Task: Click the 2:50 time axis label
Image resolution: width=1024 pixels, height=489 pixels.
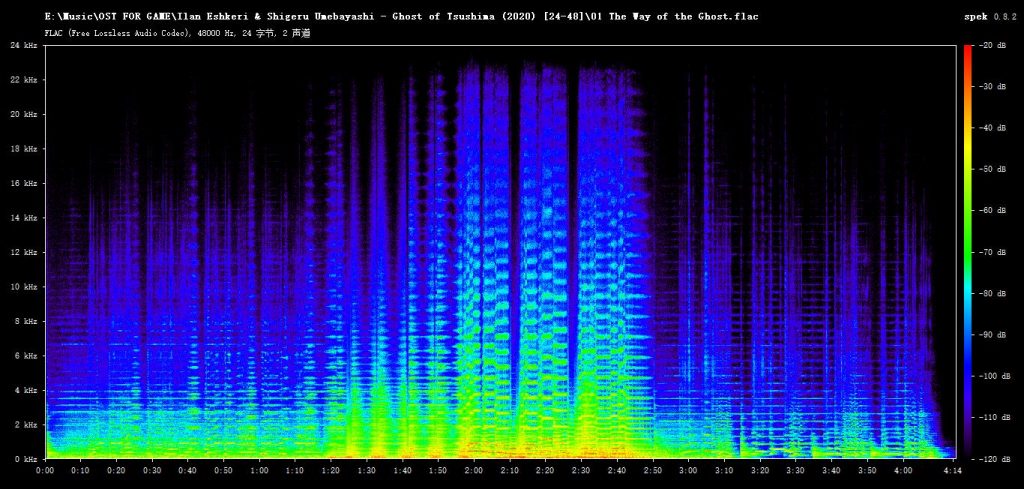Action: (x=652, y=470)
